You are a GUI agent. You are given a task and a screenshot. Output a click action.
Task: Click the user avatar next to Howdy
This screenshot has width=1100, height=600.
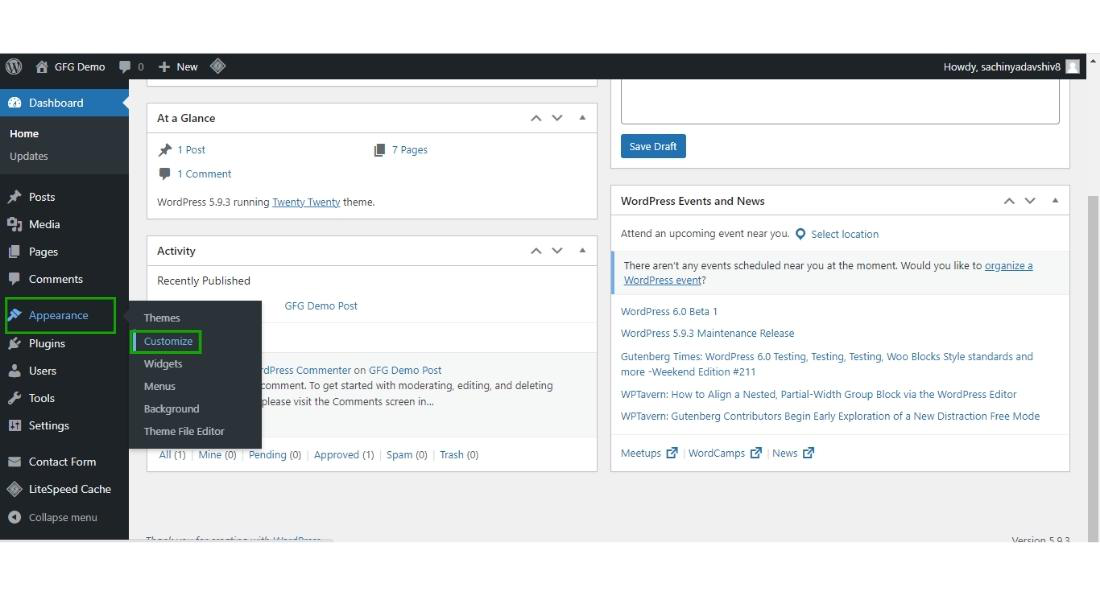[x=1072, y=67]
